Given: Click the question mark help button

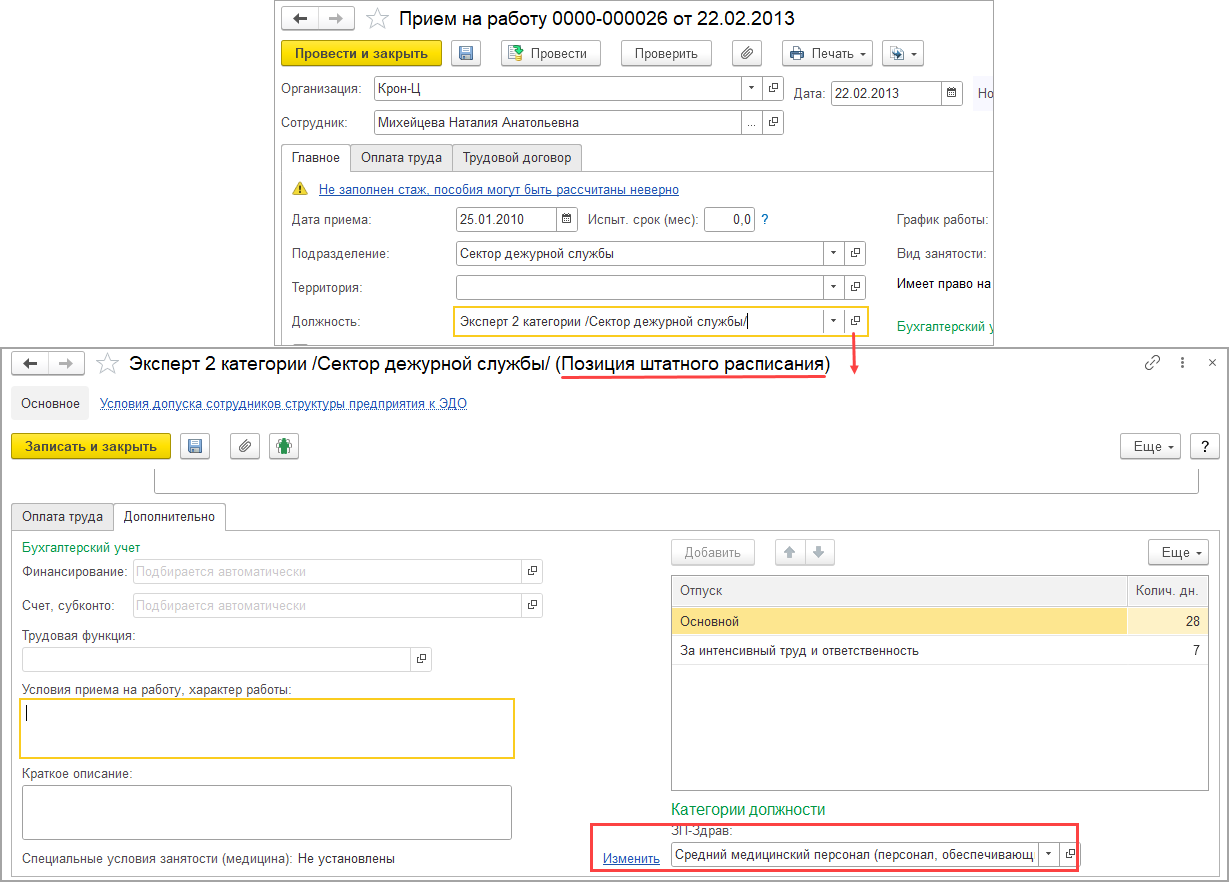Looking at the screenshot, I should 1205,446.
